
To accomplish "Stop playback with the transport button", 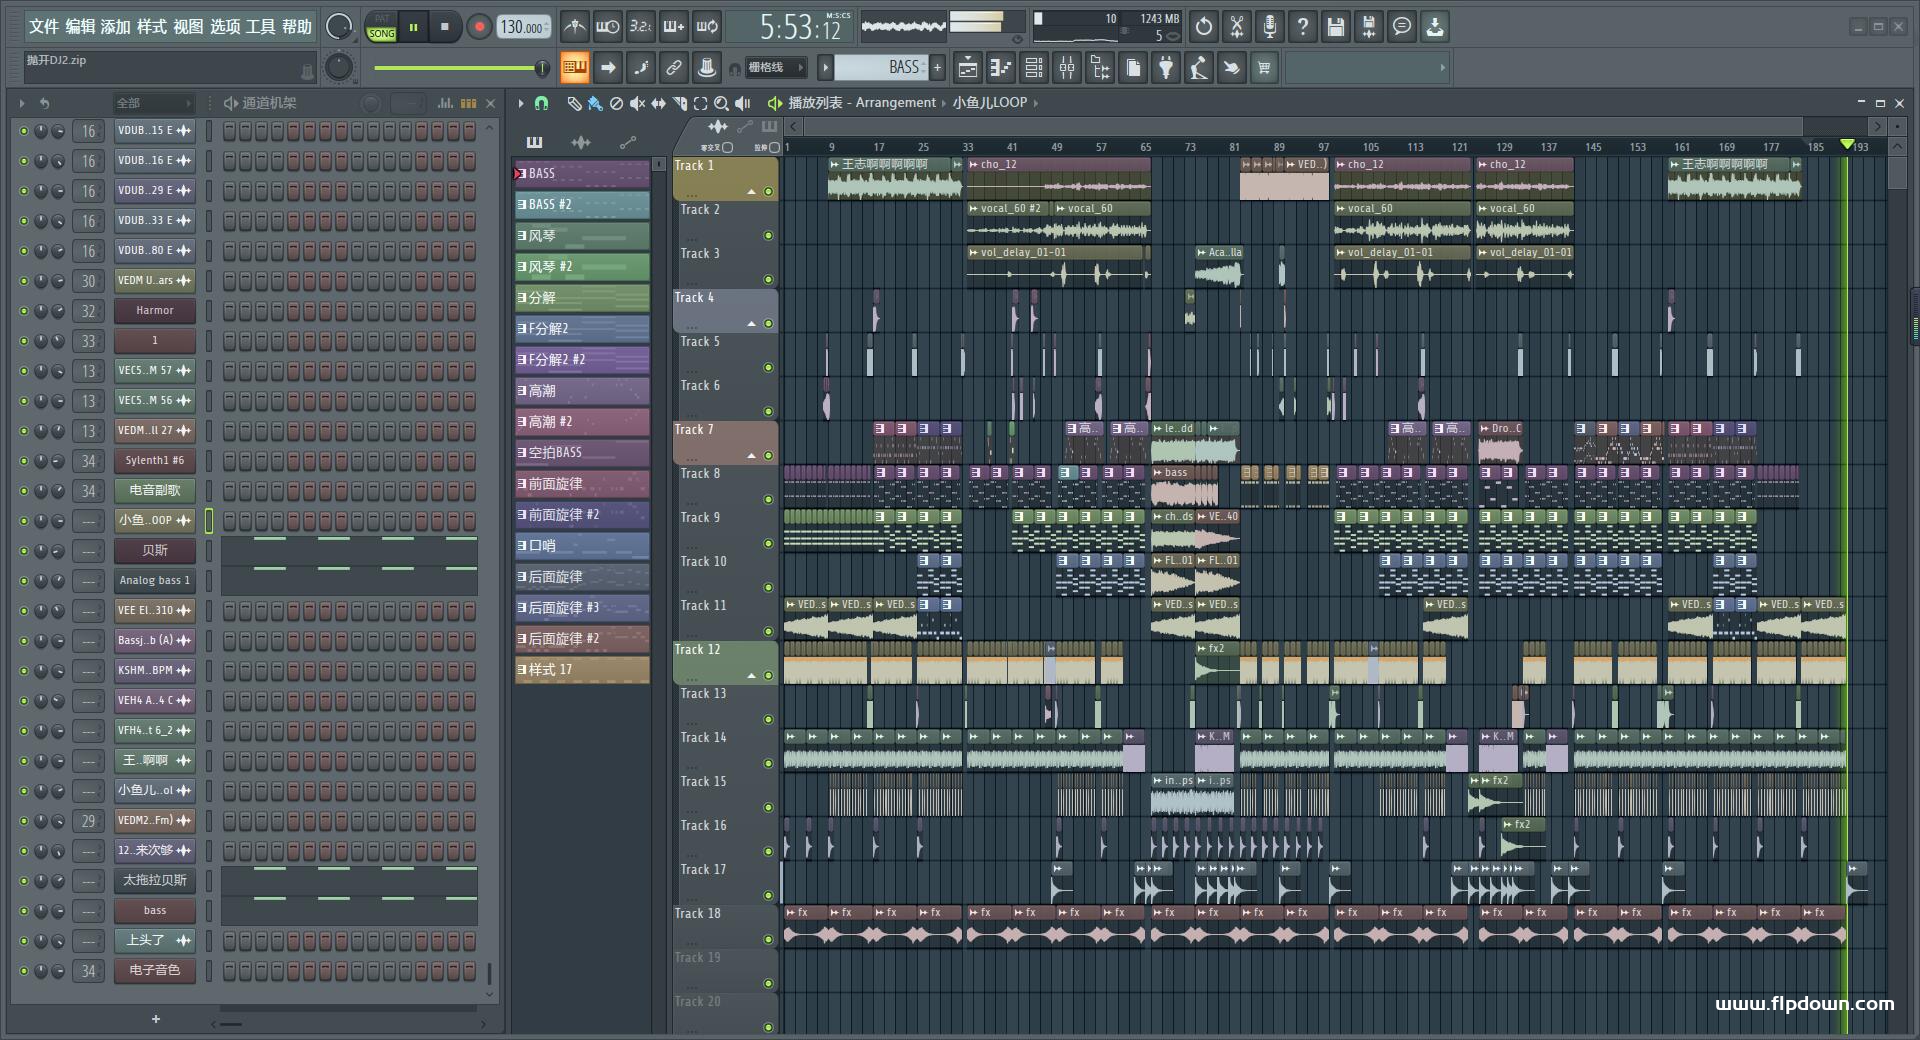I will coord(445,27).
